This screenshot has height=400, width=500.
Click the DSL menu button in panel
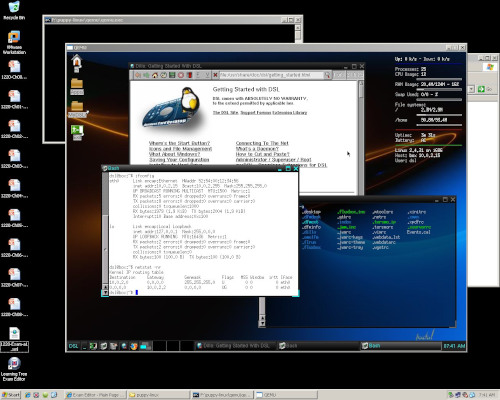point(73,346)
